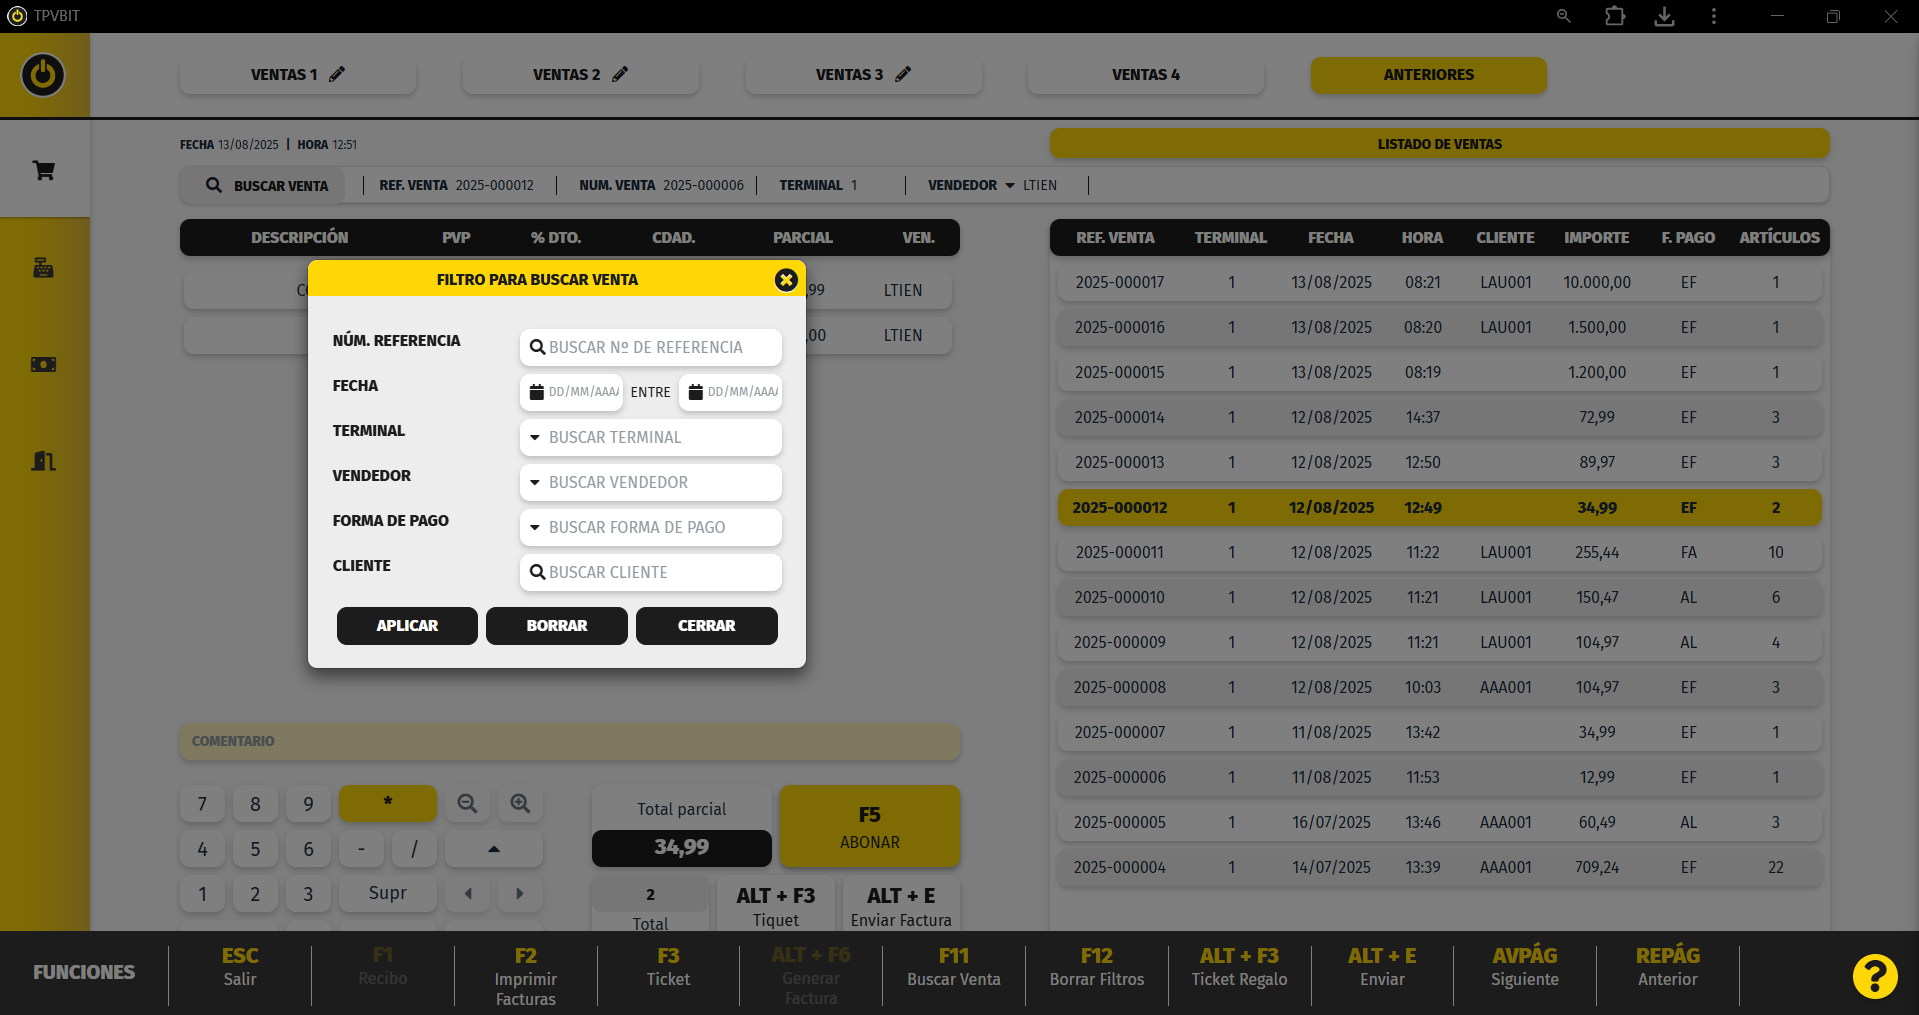
Task: Expand the Buscar Terminal dropdown
Action: 650,437
